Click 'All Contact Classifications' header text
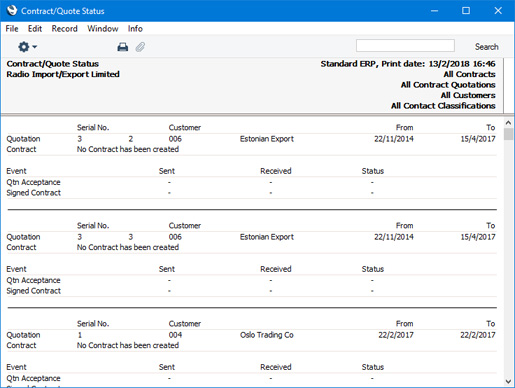 [443, 106]
